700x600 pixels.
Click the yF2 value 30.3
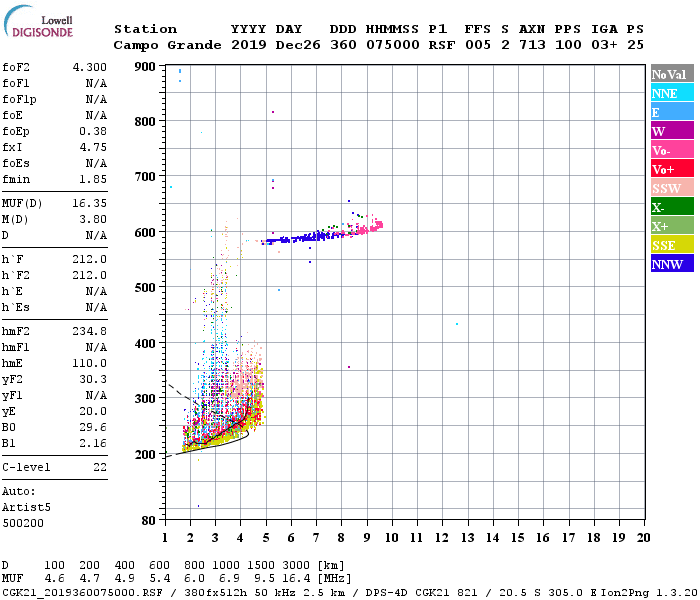tap(93, 379)
